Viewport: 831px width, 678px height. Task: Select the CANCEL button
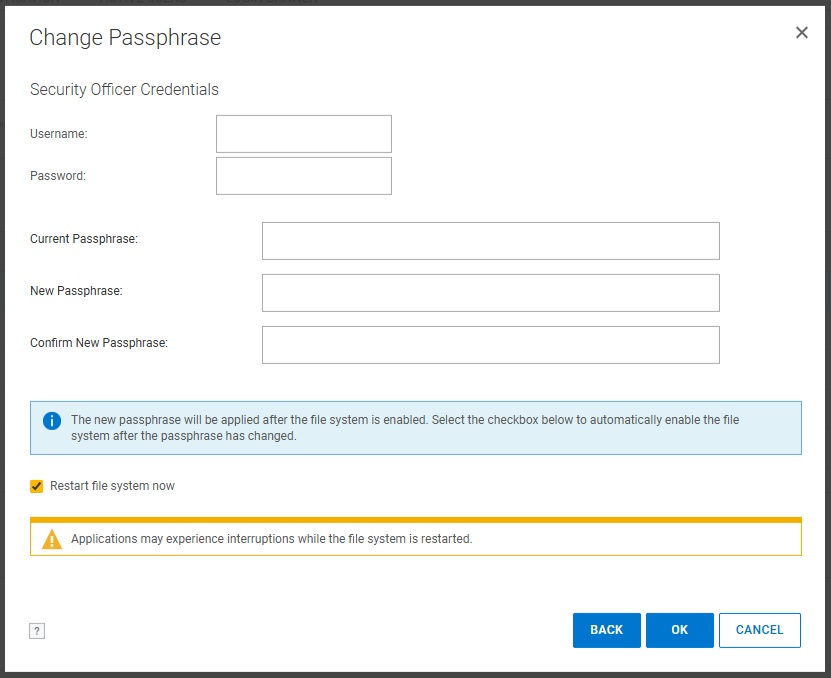pyautogui.click(x=759, y=630)
